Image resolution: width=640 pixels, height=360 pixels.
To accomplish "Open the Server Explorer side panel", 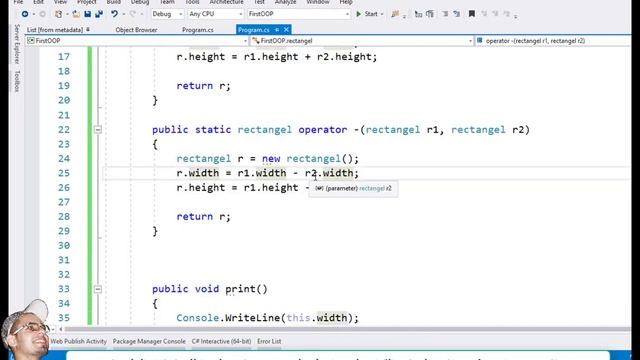I will point(17,44).
